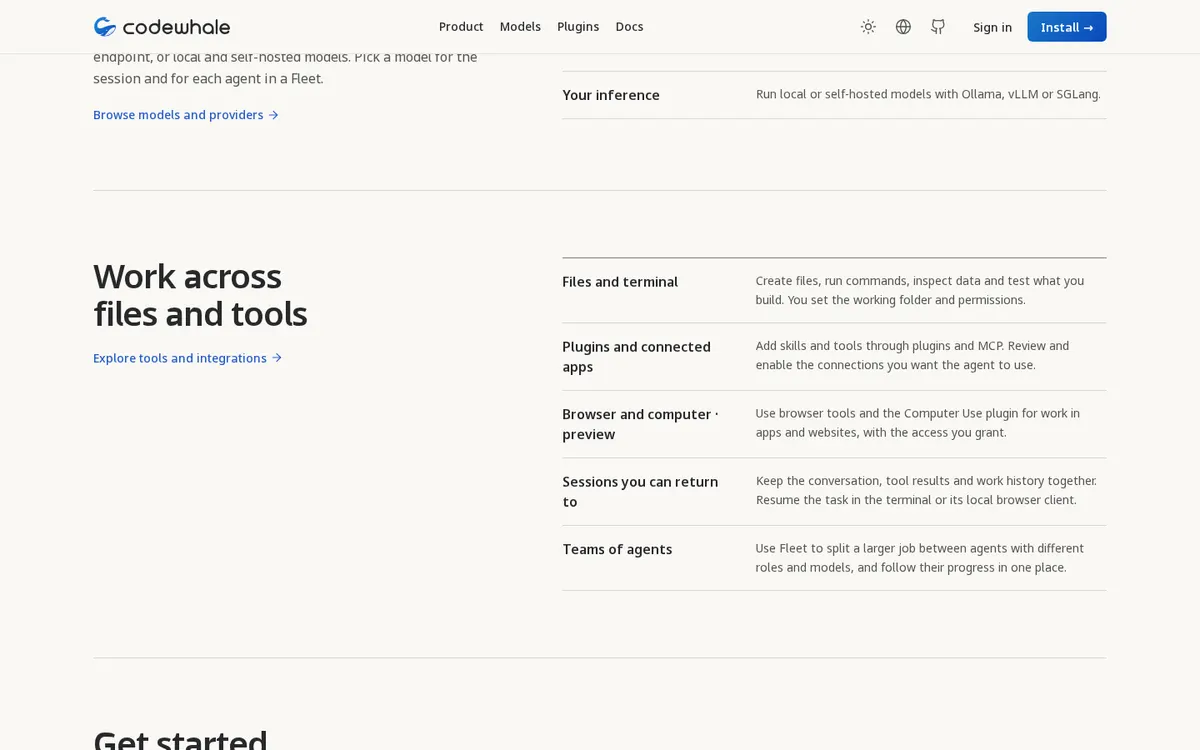Click the blue Install button
This screenshot has width=1200, height=750.
1067,27
